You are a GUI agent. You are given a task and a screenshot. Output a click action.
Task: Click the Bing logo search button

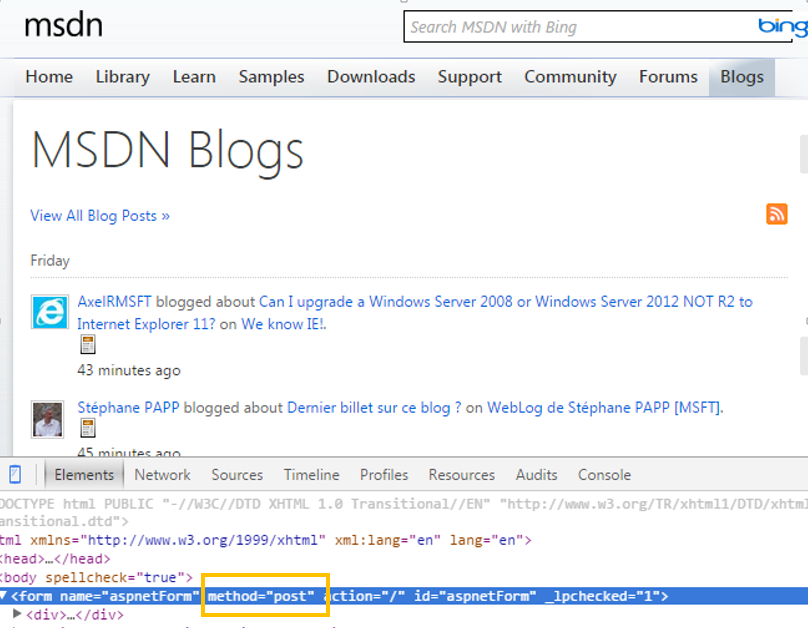coord(782,26)
